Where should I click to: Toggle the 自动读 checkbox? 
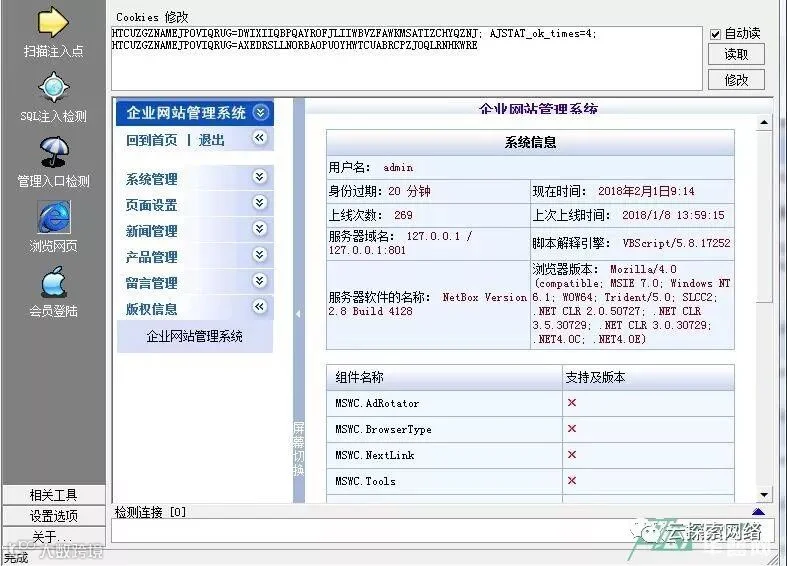pyautogui.click(x=715, y=34)
